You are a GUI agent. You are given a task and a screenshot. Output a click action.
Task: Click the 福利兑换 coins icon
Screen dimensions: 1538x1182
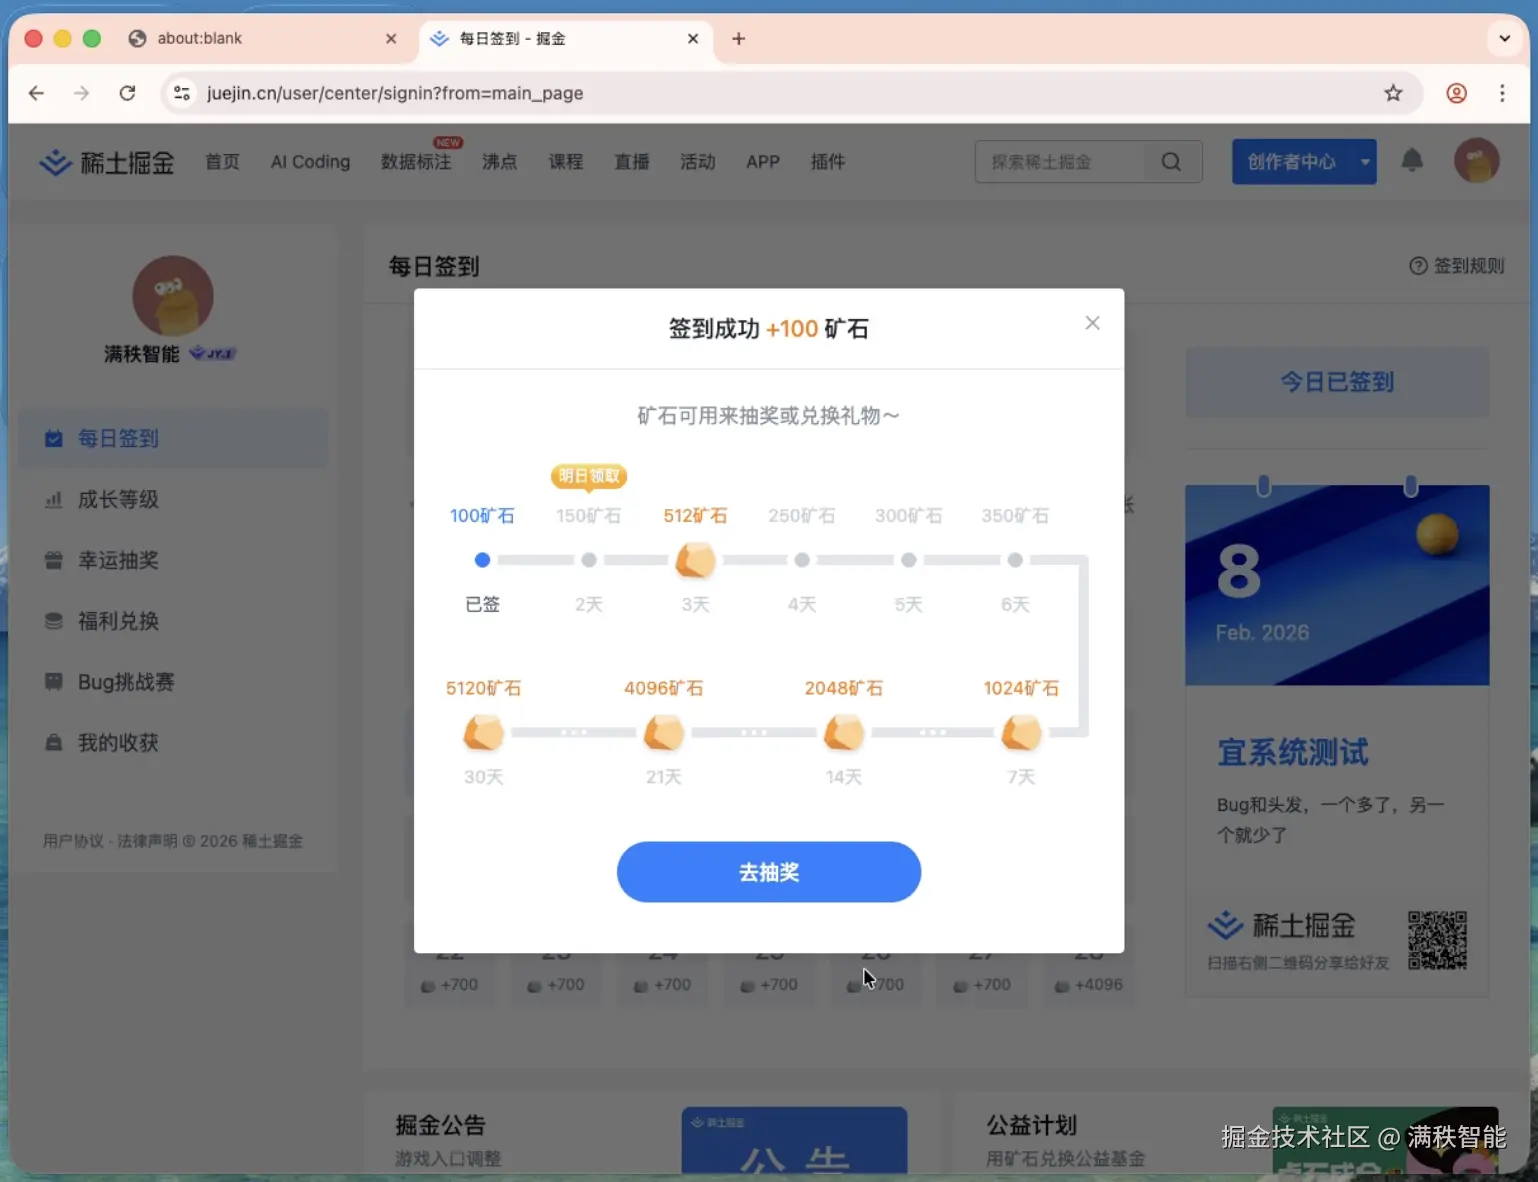(x=54, y=620)
